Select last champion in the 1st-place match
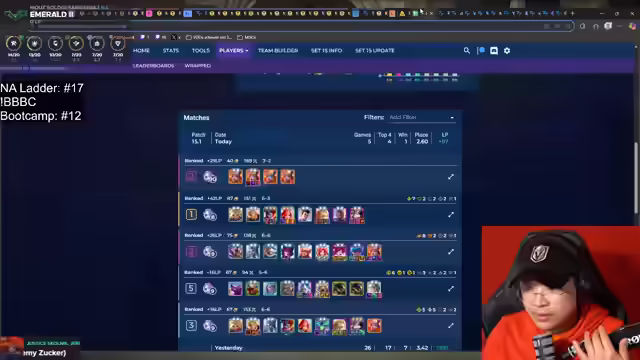The width and height of the screenshot is (640, 360). click(x=357, y=215)
